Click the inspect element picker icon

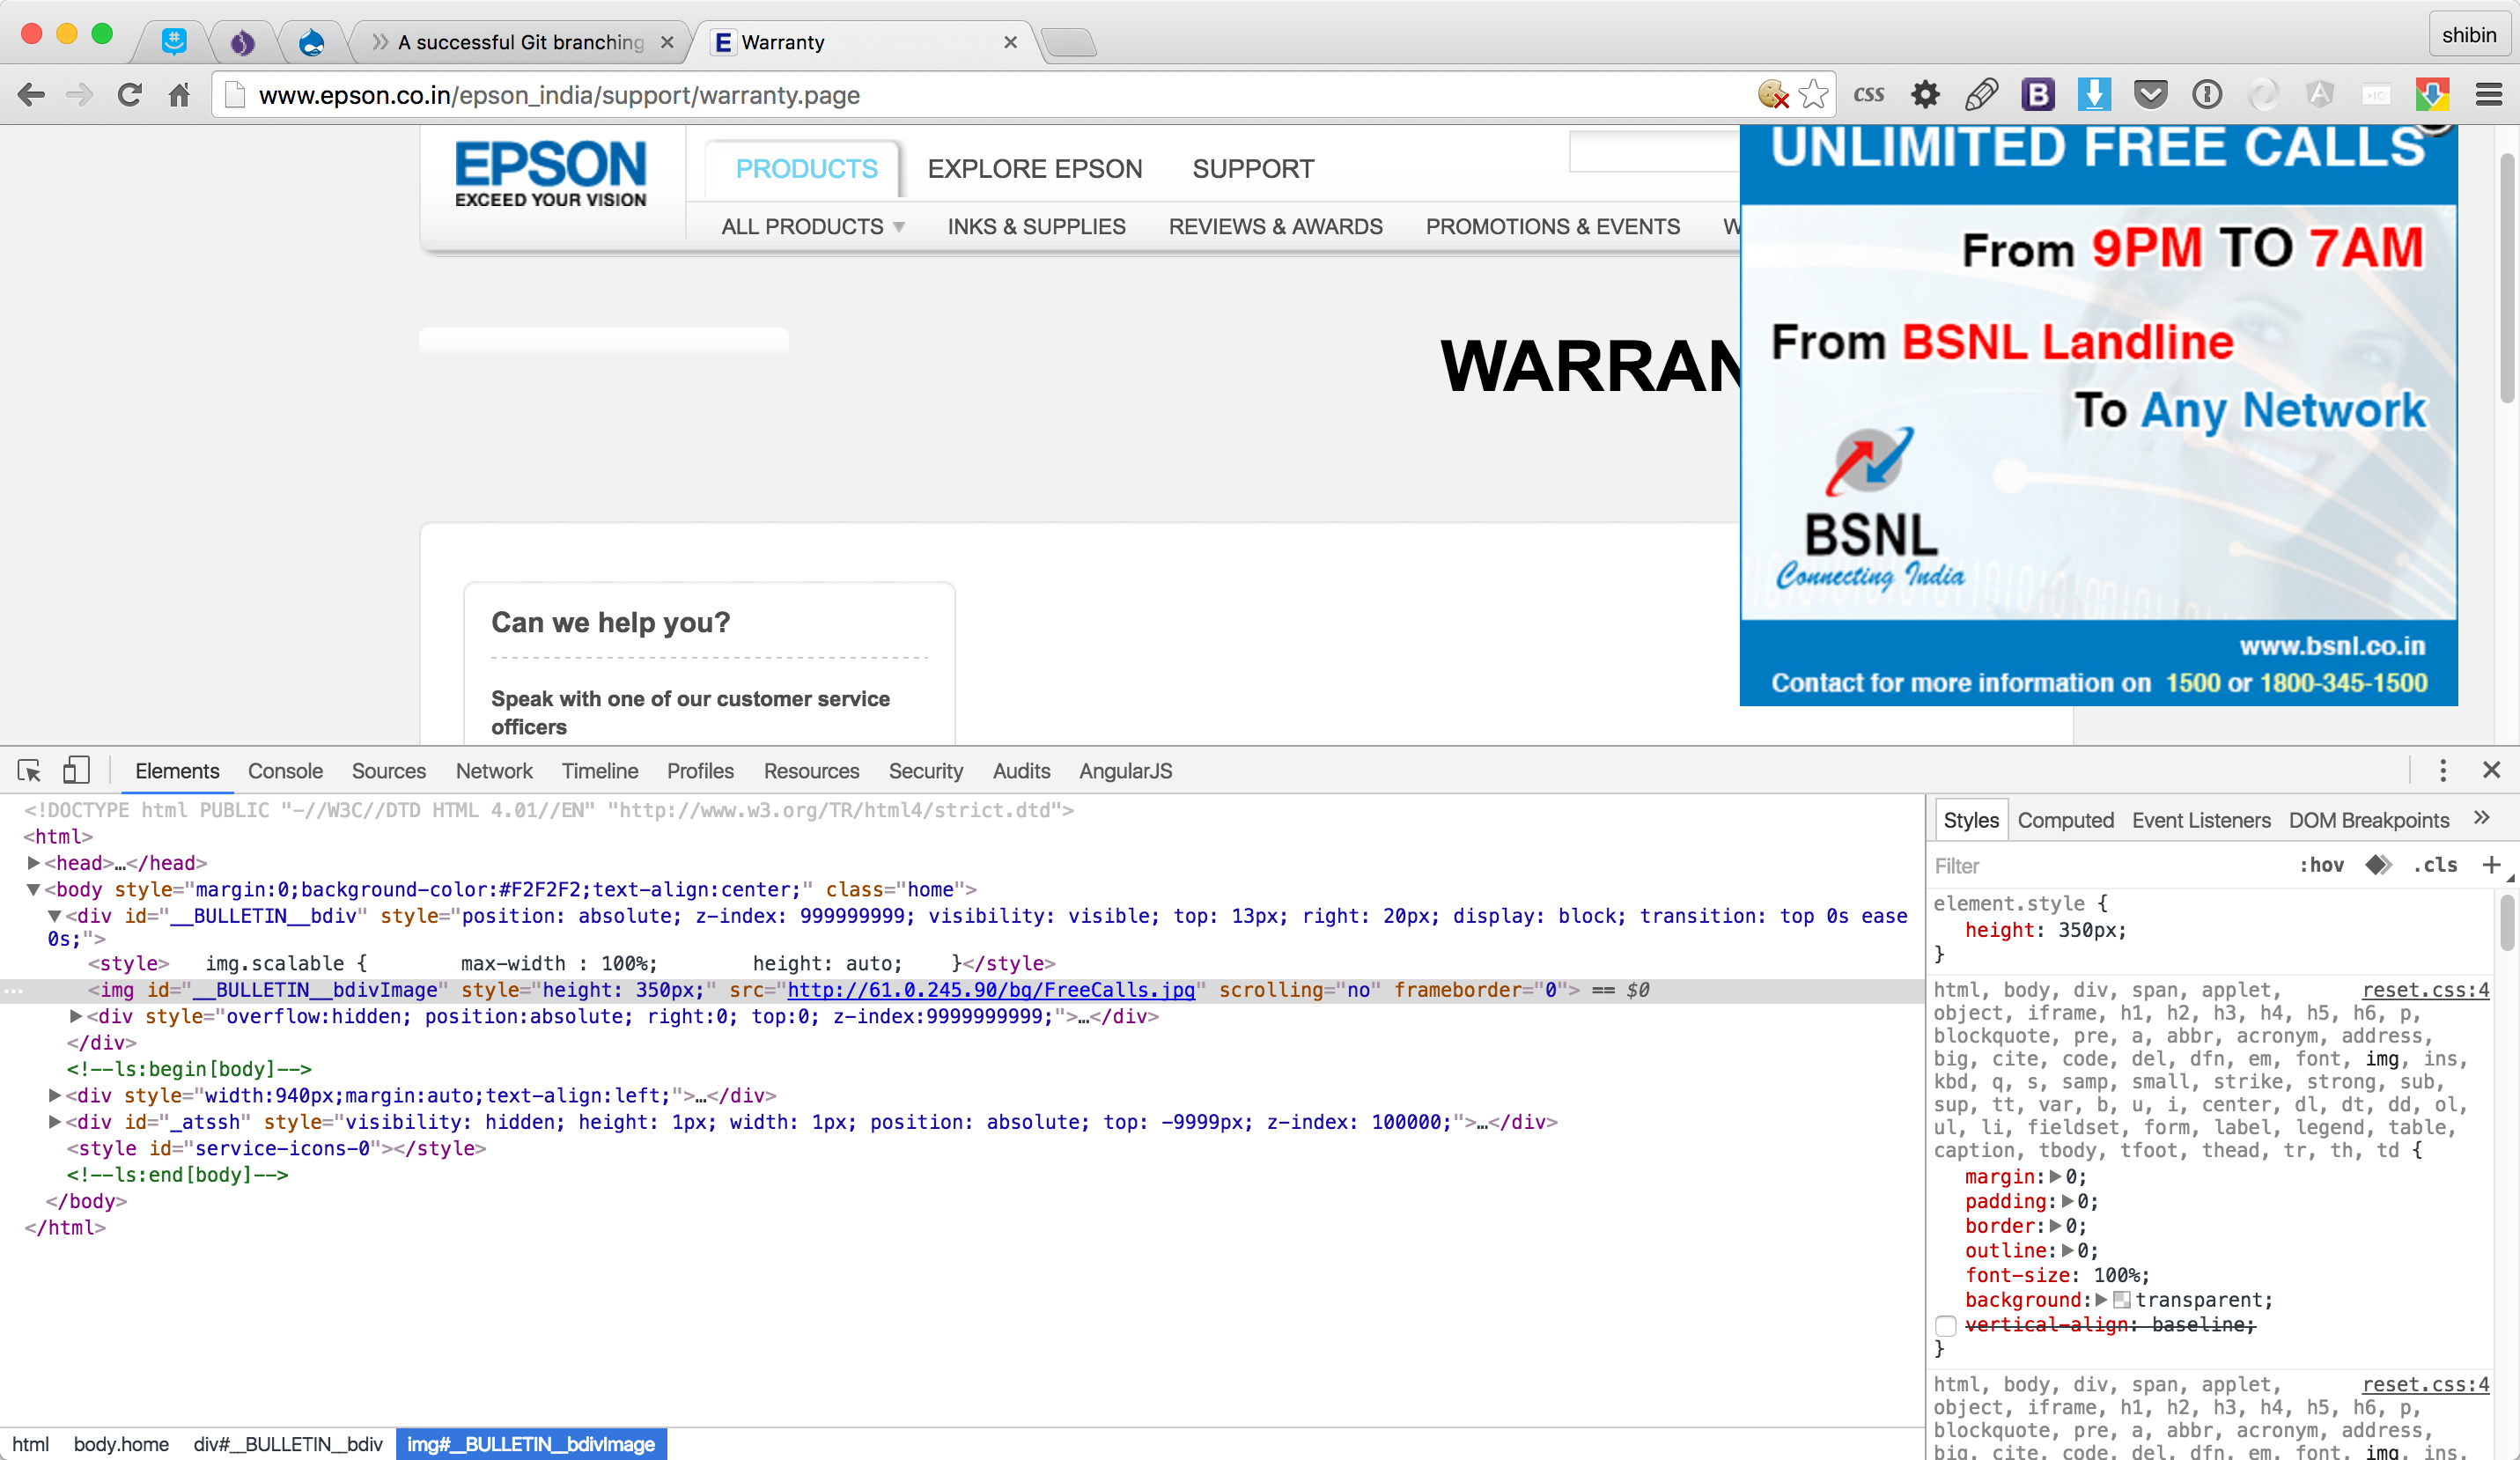(x=29, y=770)
